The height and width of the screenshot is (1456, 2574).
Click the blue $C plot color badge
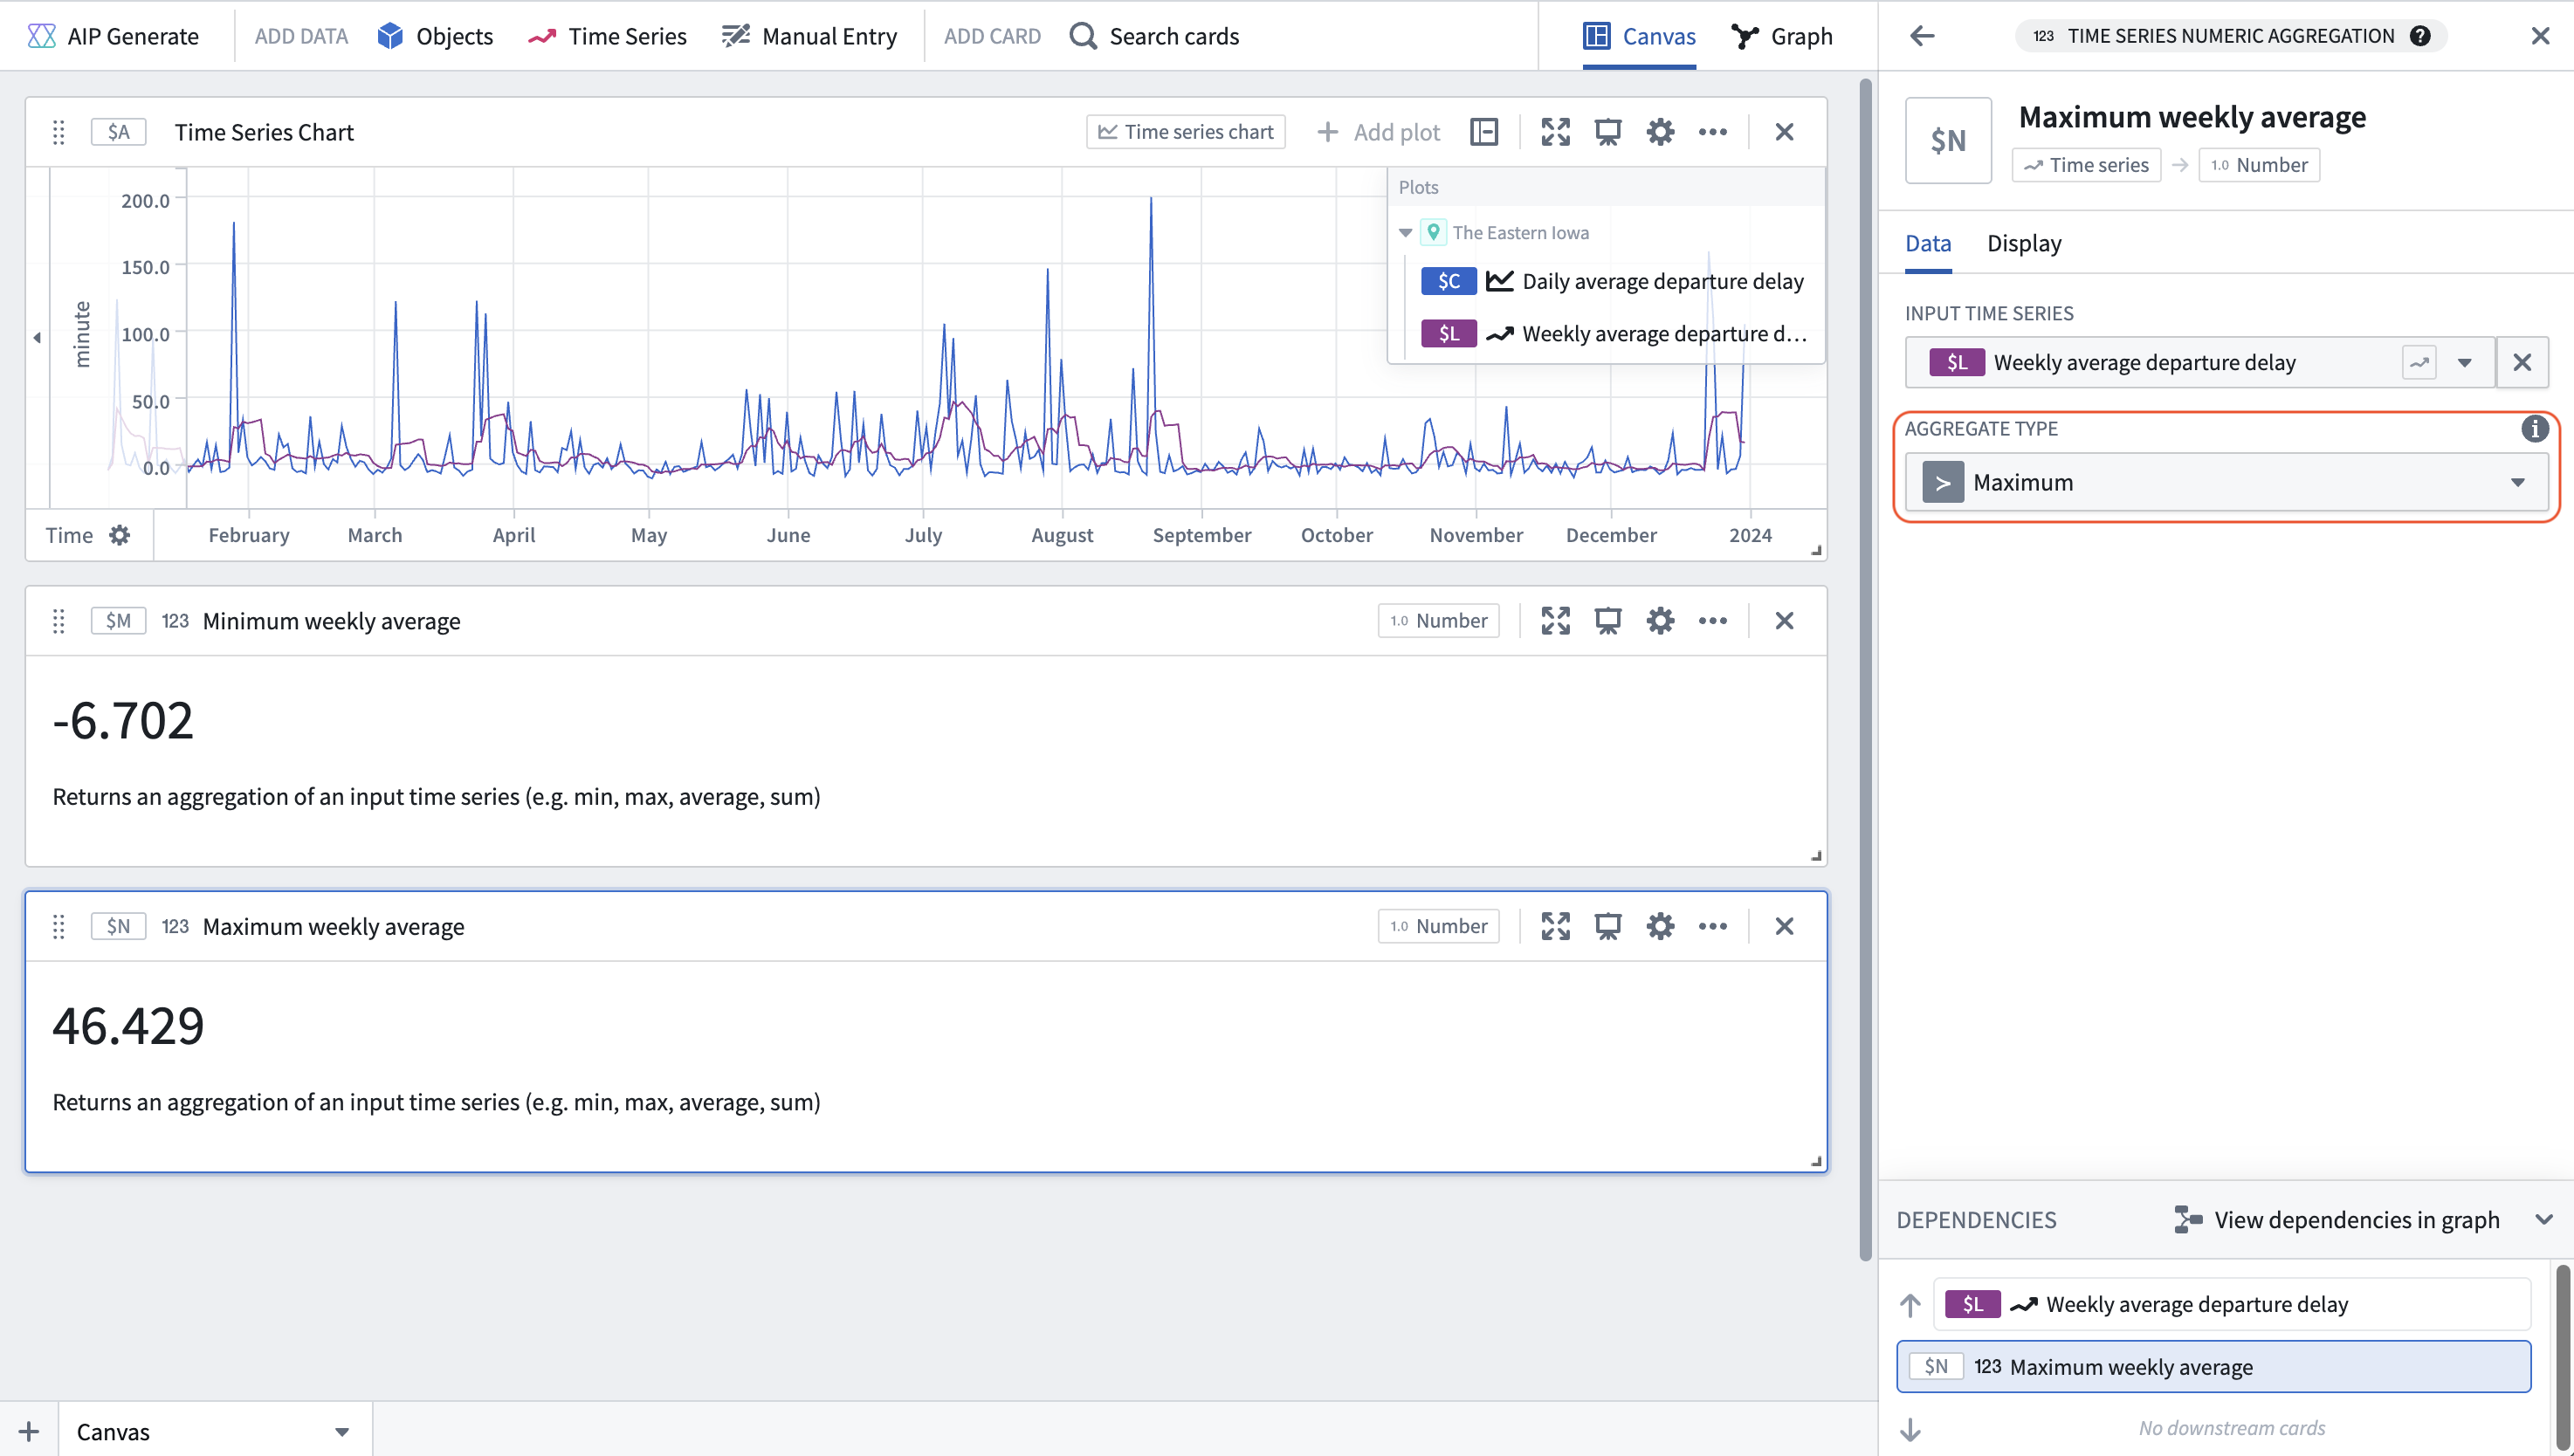click(1448, 282)
